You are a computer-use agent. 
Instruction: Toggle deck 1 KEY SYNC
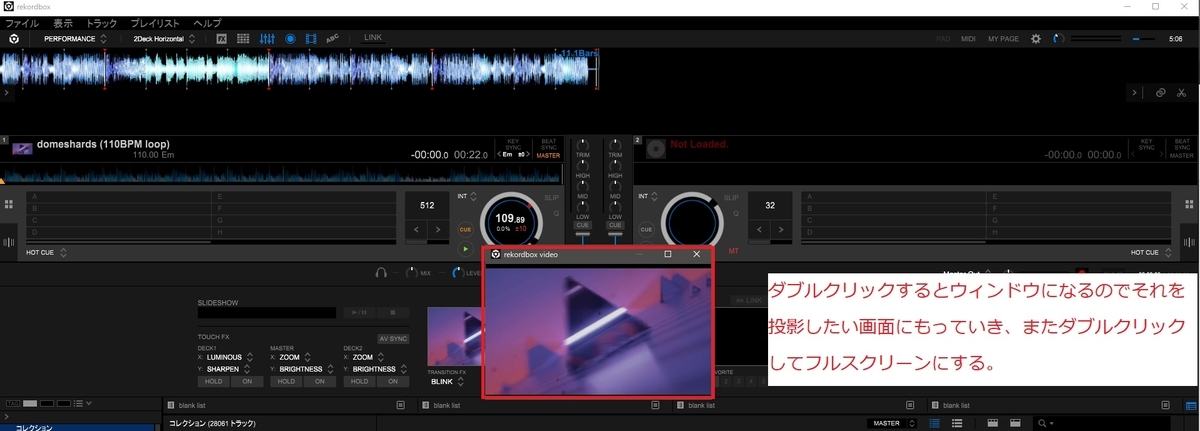point(514,145)
